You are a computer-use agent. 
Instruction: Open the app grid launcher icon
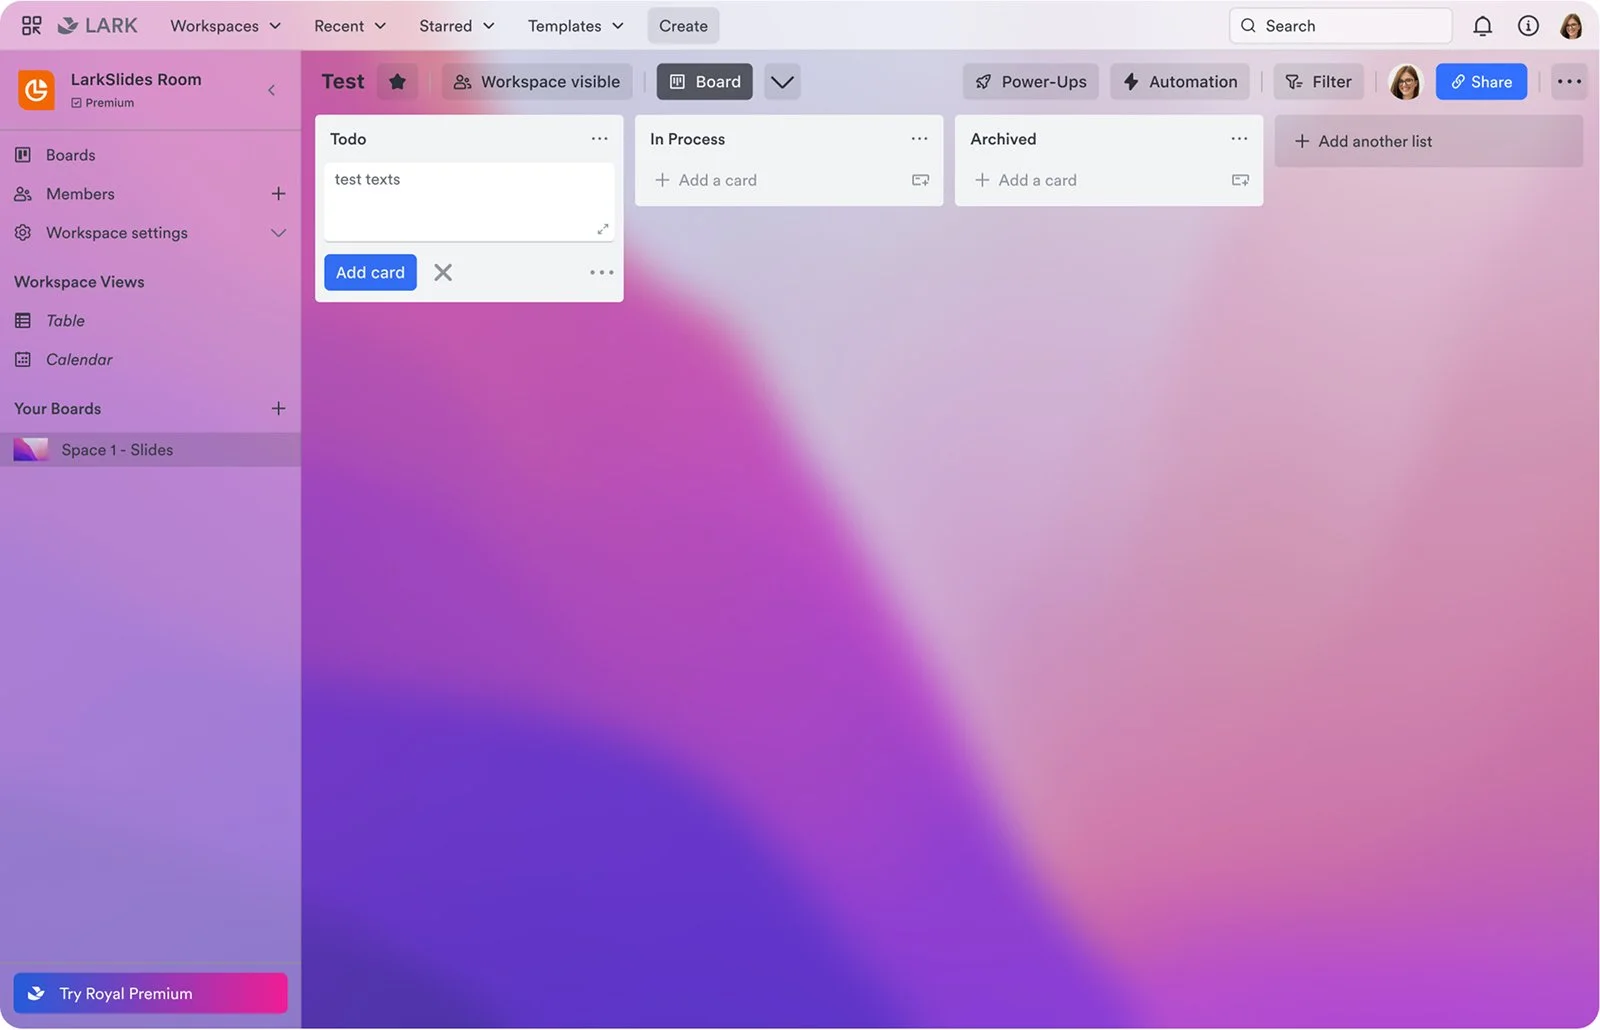(x=32, y=26)
